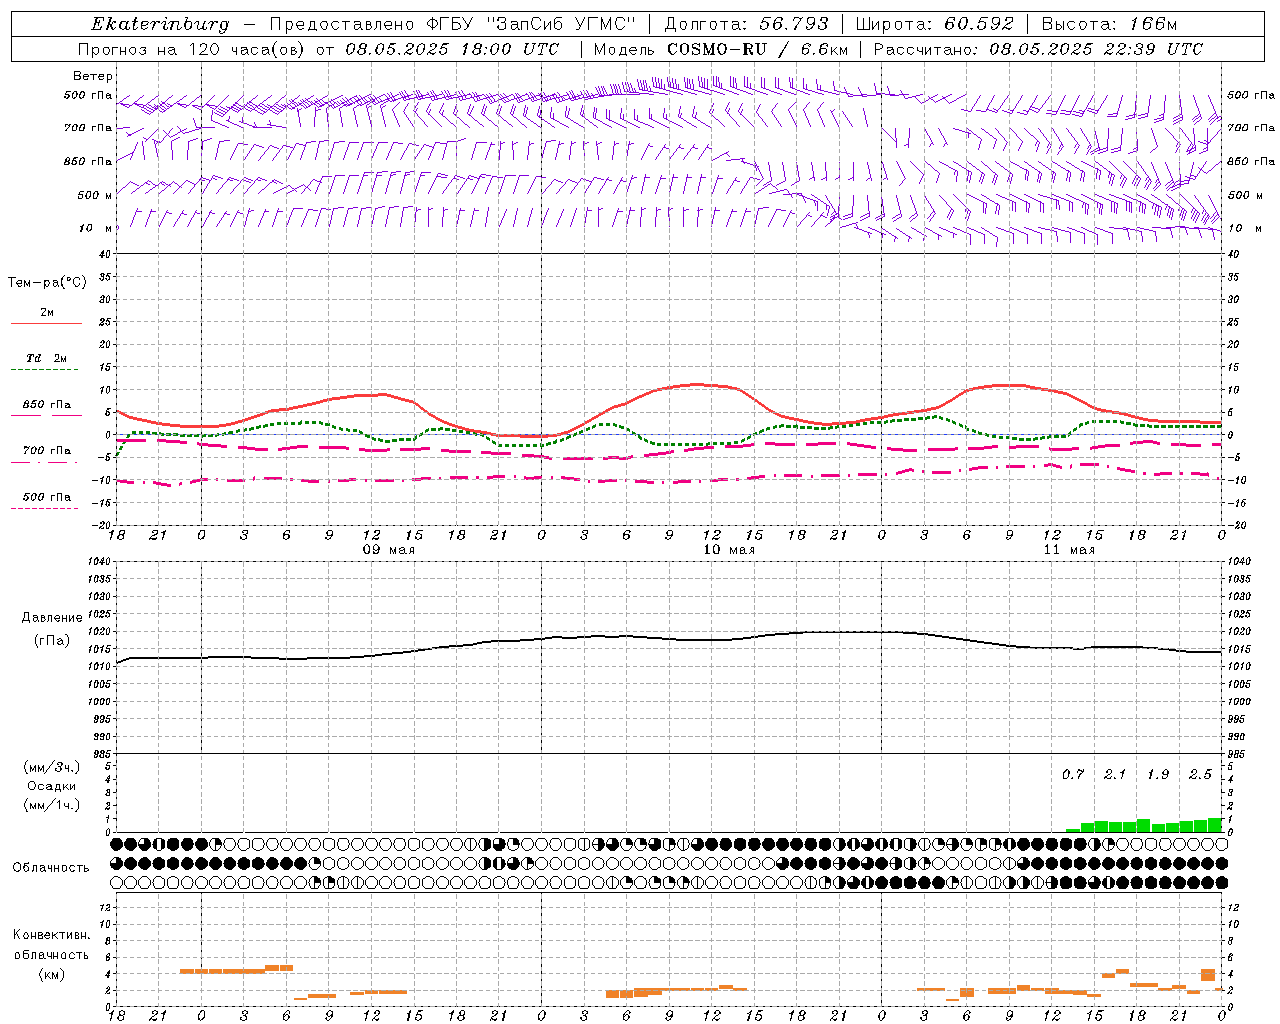Click the 09 мая date label
The image size is (1280, 1024).
(x=387, y=550)
